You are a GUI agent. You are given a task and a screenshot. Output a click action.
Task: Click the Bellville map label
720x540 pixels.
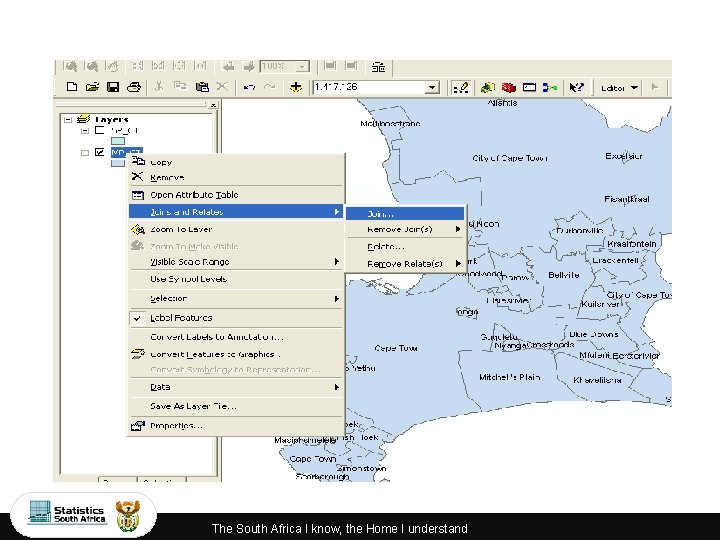[x=563, y=275]
